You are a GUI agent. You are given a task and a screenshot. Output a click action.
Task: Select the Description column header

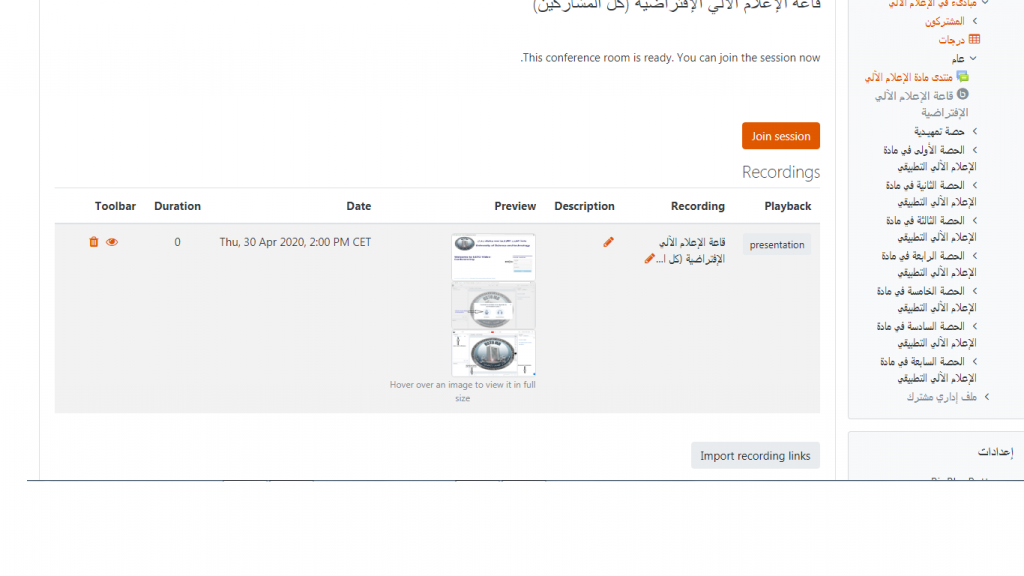click(584, 206)
